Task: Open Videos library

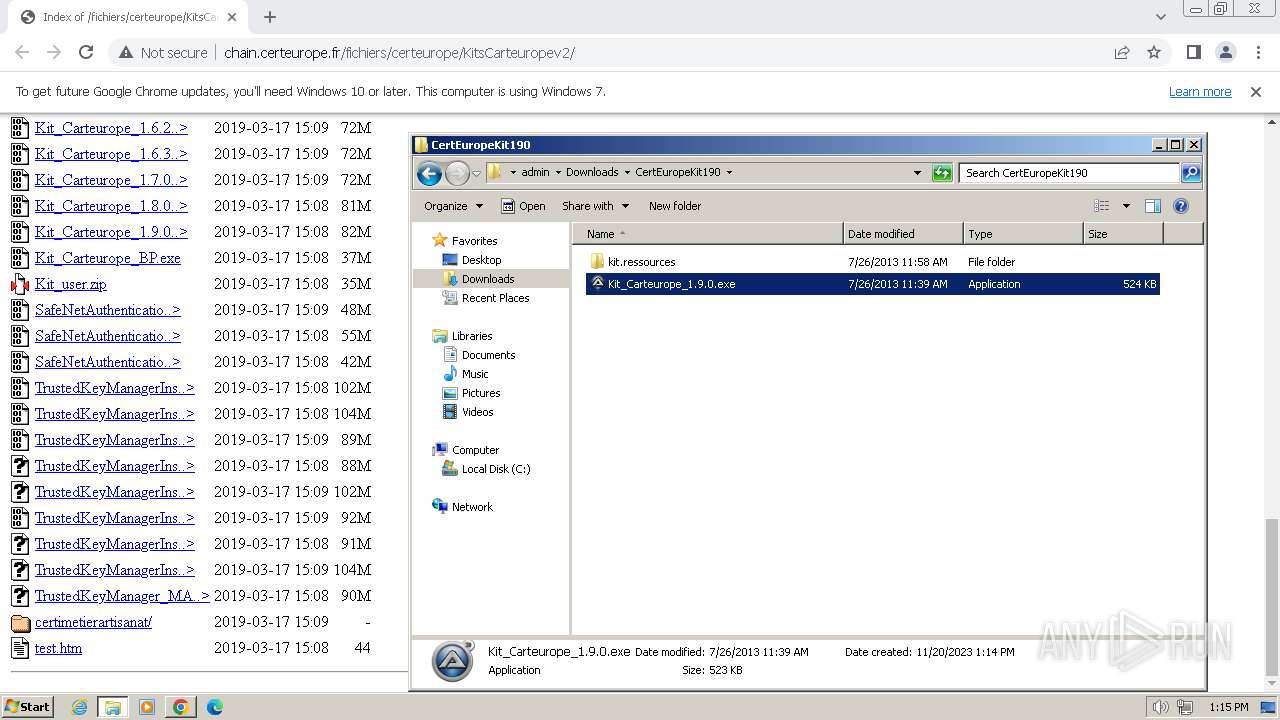Action: pyautogui.click(x=477, y=412)
